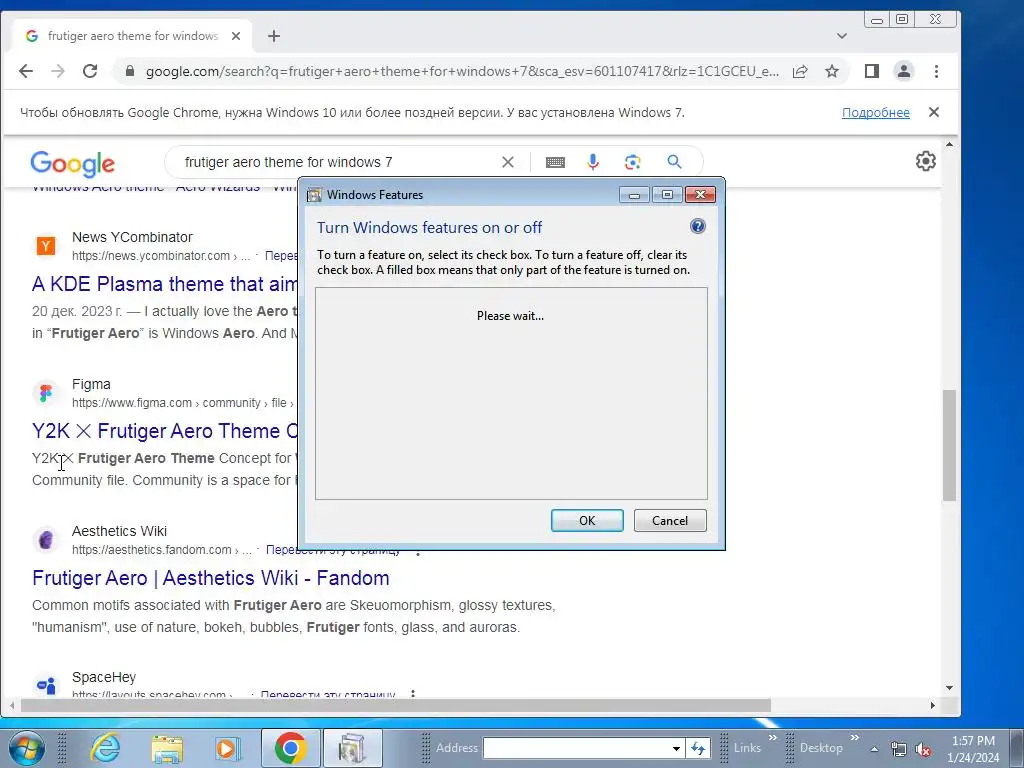
Task: Select the frutiger aero theme tab
Action: (131, 36)
